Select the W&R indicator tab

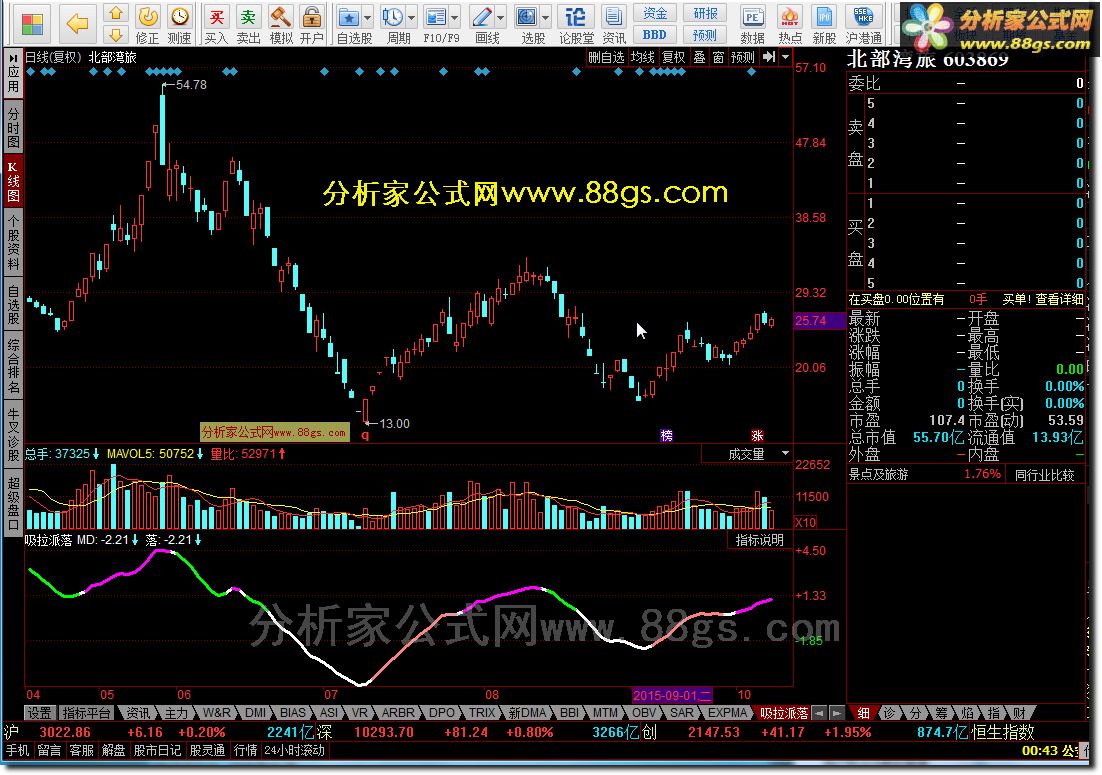(x=216, y=712)
